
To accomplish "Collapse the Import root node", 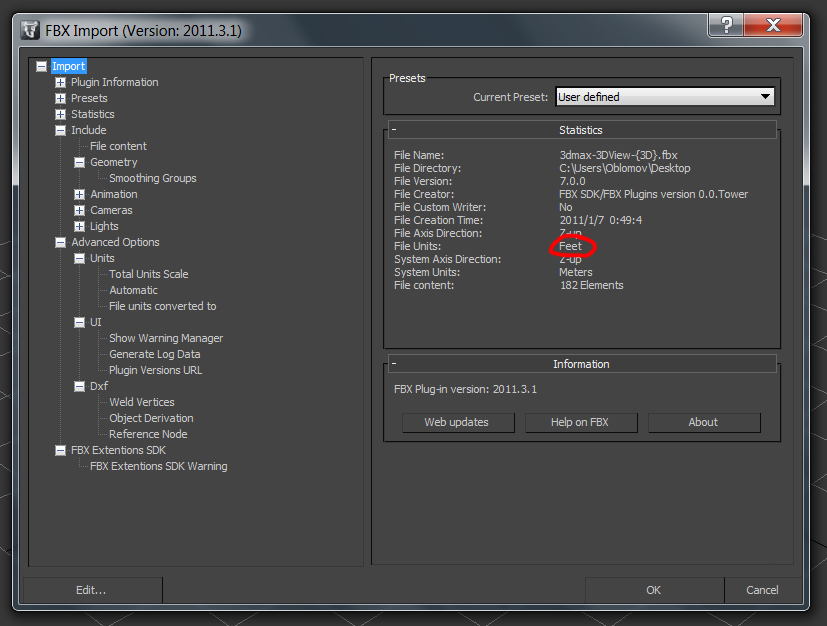I will (41, 66).
